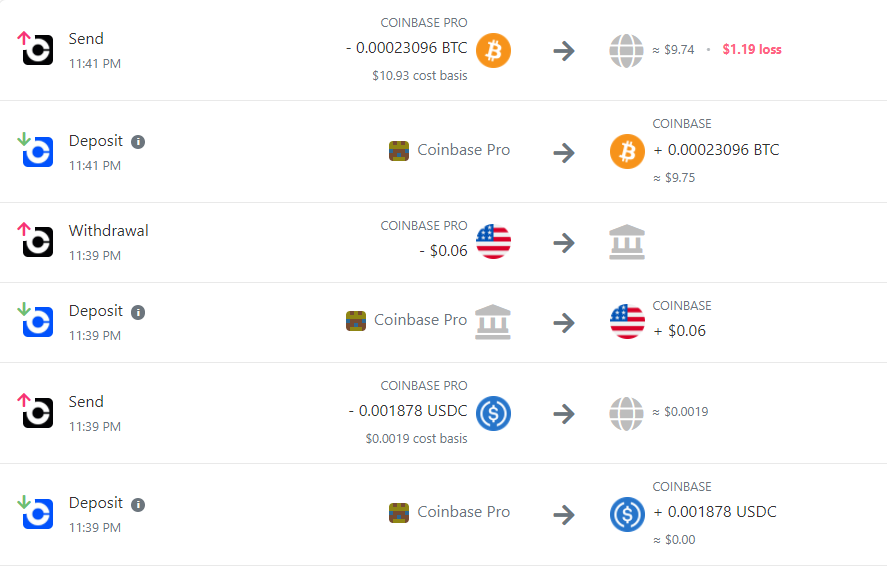Click the info icon beside the bottom Deposit
This screenshot has height=568, width=887.
pos(138,505)
